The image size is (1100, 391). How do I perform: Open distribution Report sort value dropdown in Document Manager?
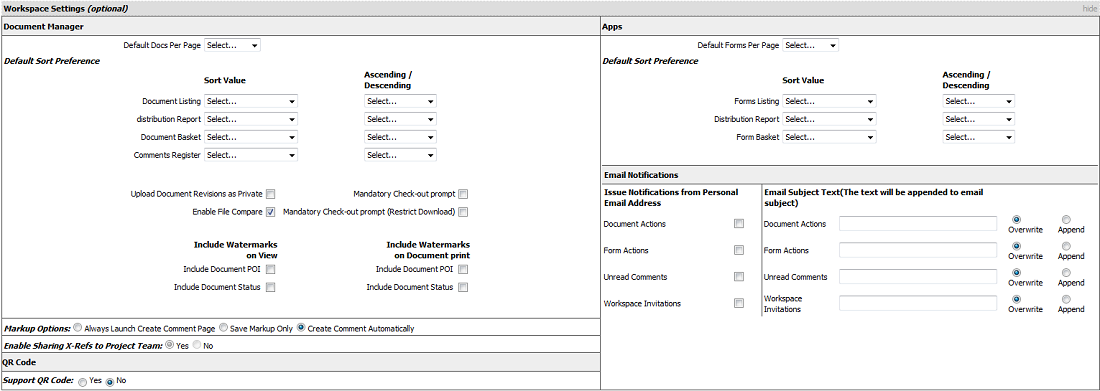[x=250, y=119]
